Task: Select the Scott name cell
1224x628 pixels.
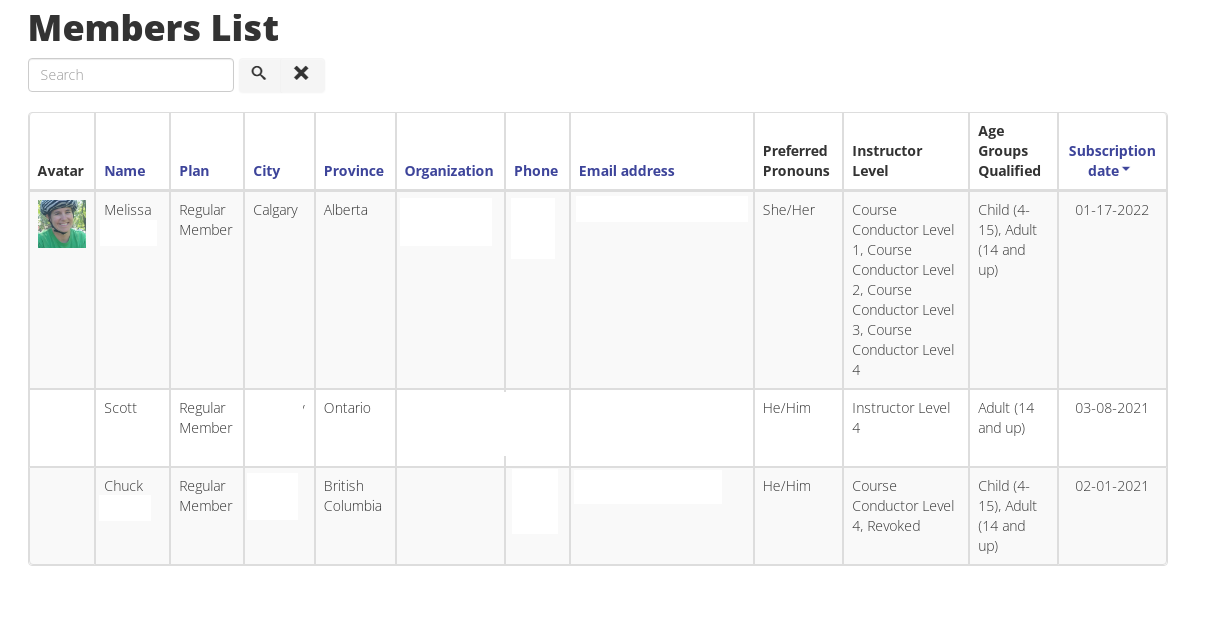Action: [x=133, y=428]
